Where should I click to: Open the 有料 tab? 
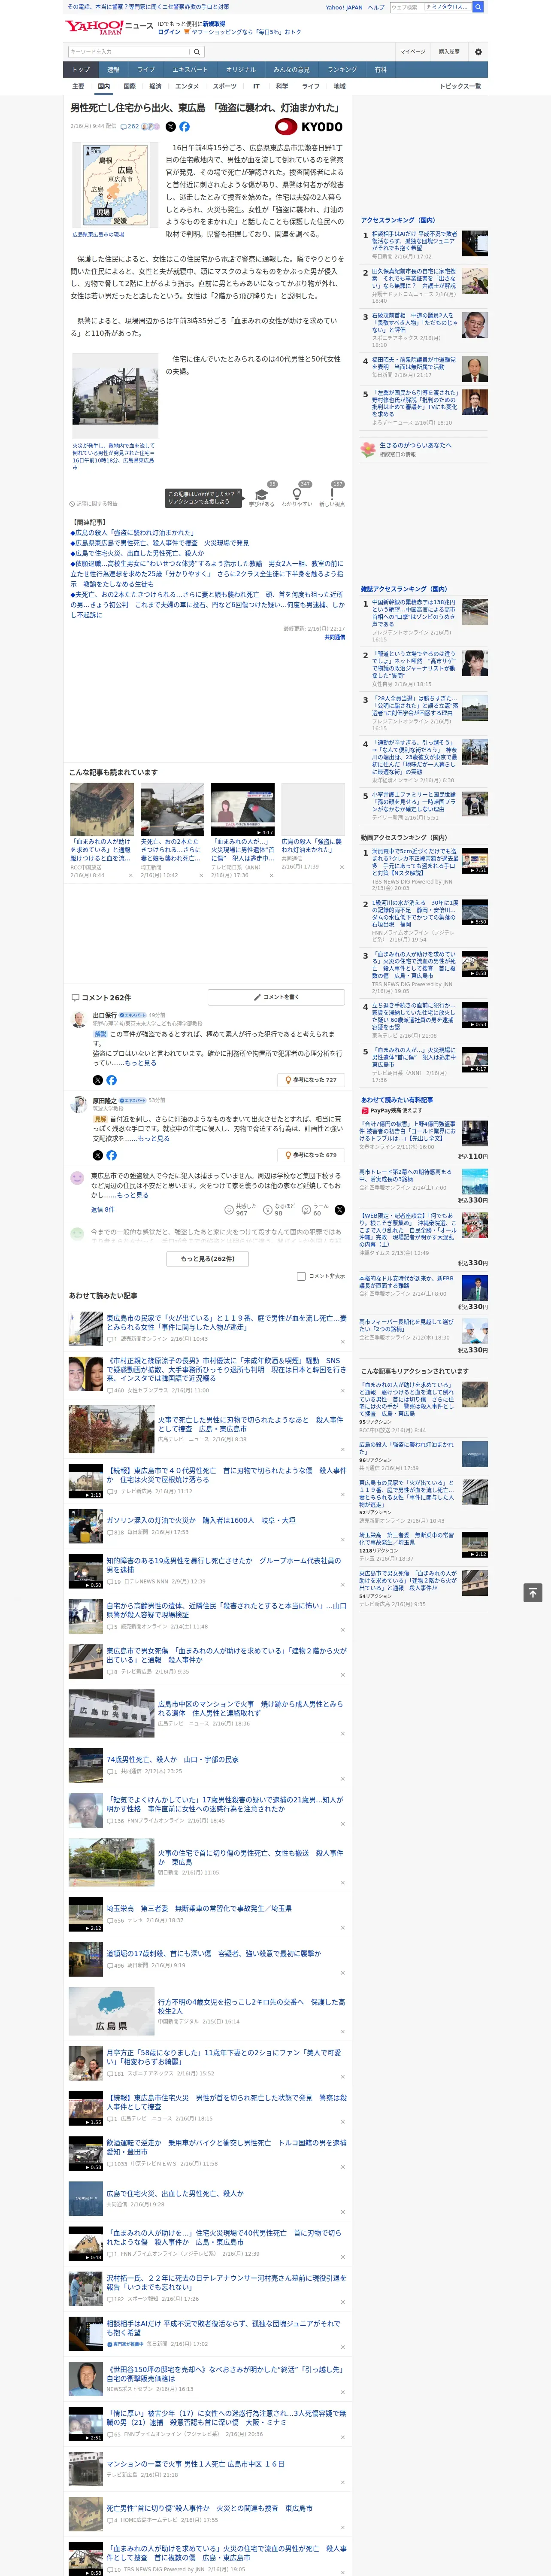tap(380, 70)
